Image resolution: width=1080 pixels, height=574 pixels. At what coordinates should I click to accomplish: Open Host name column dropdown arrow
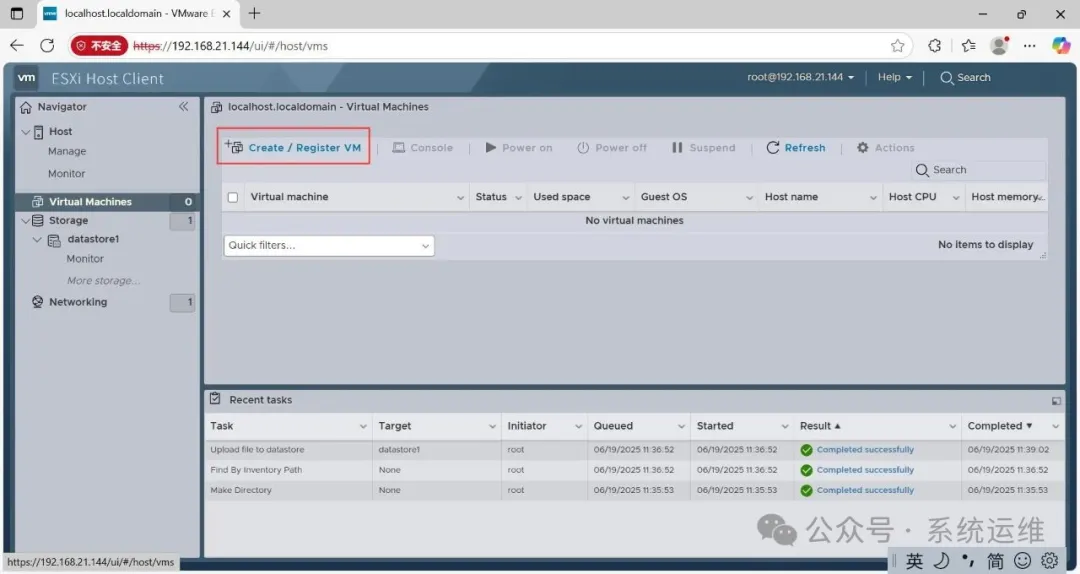873,198
